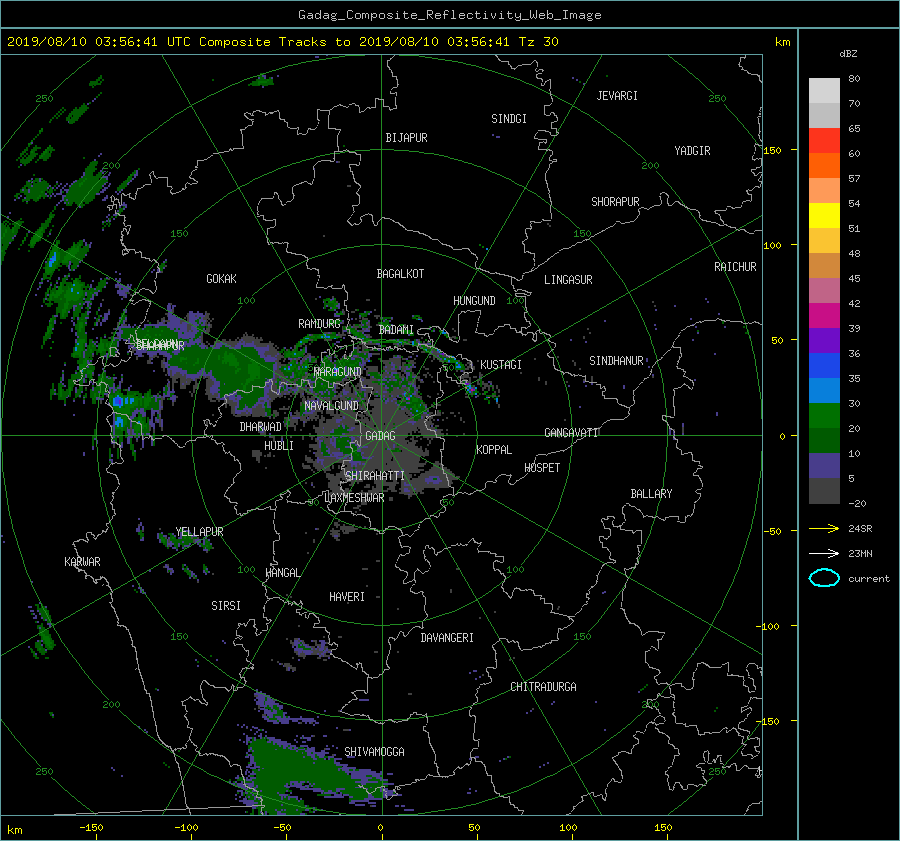The height and width of the screenshot is (841, 900).
Task: Click the blue high-reflectivity cell southwest of Belgaum
Action: (x=118, y=401)
